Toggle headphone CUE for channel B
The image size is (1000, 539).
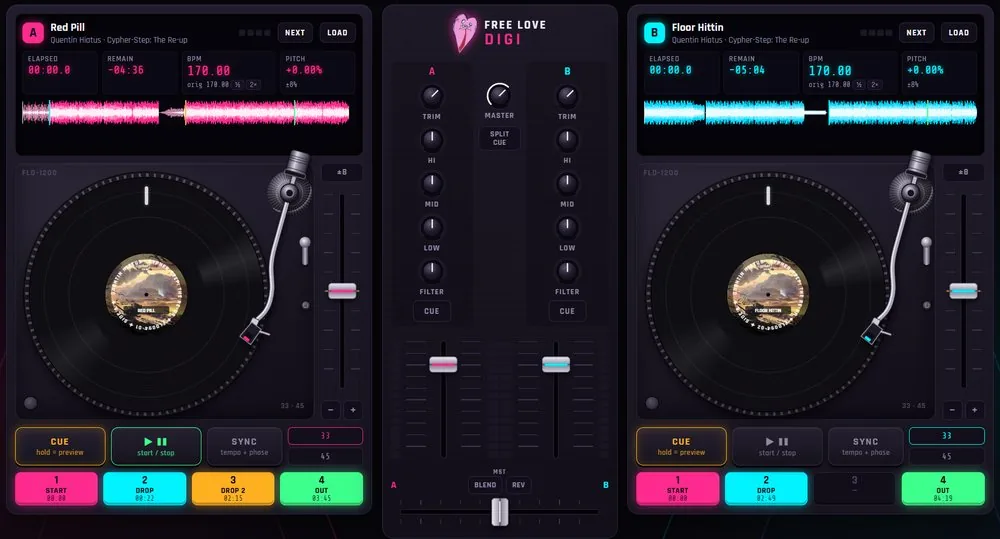click(567, 311)
